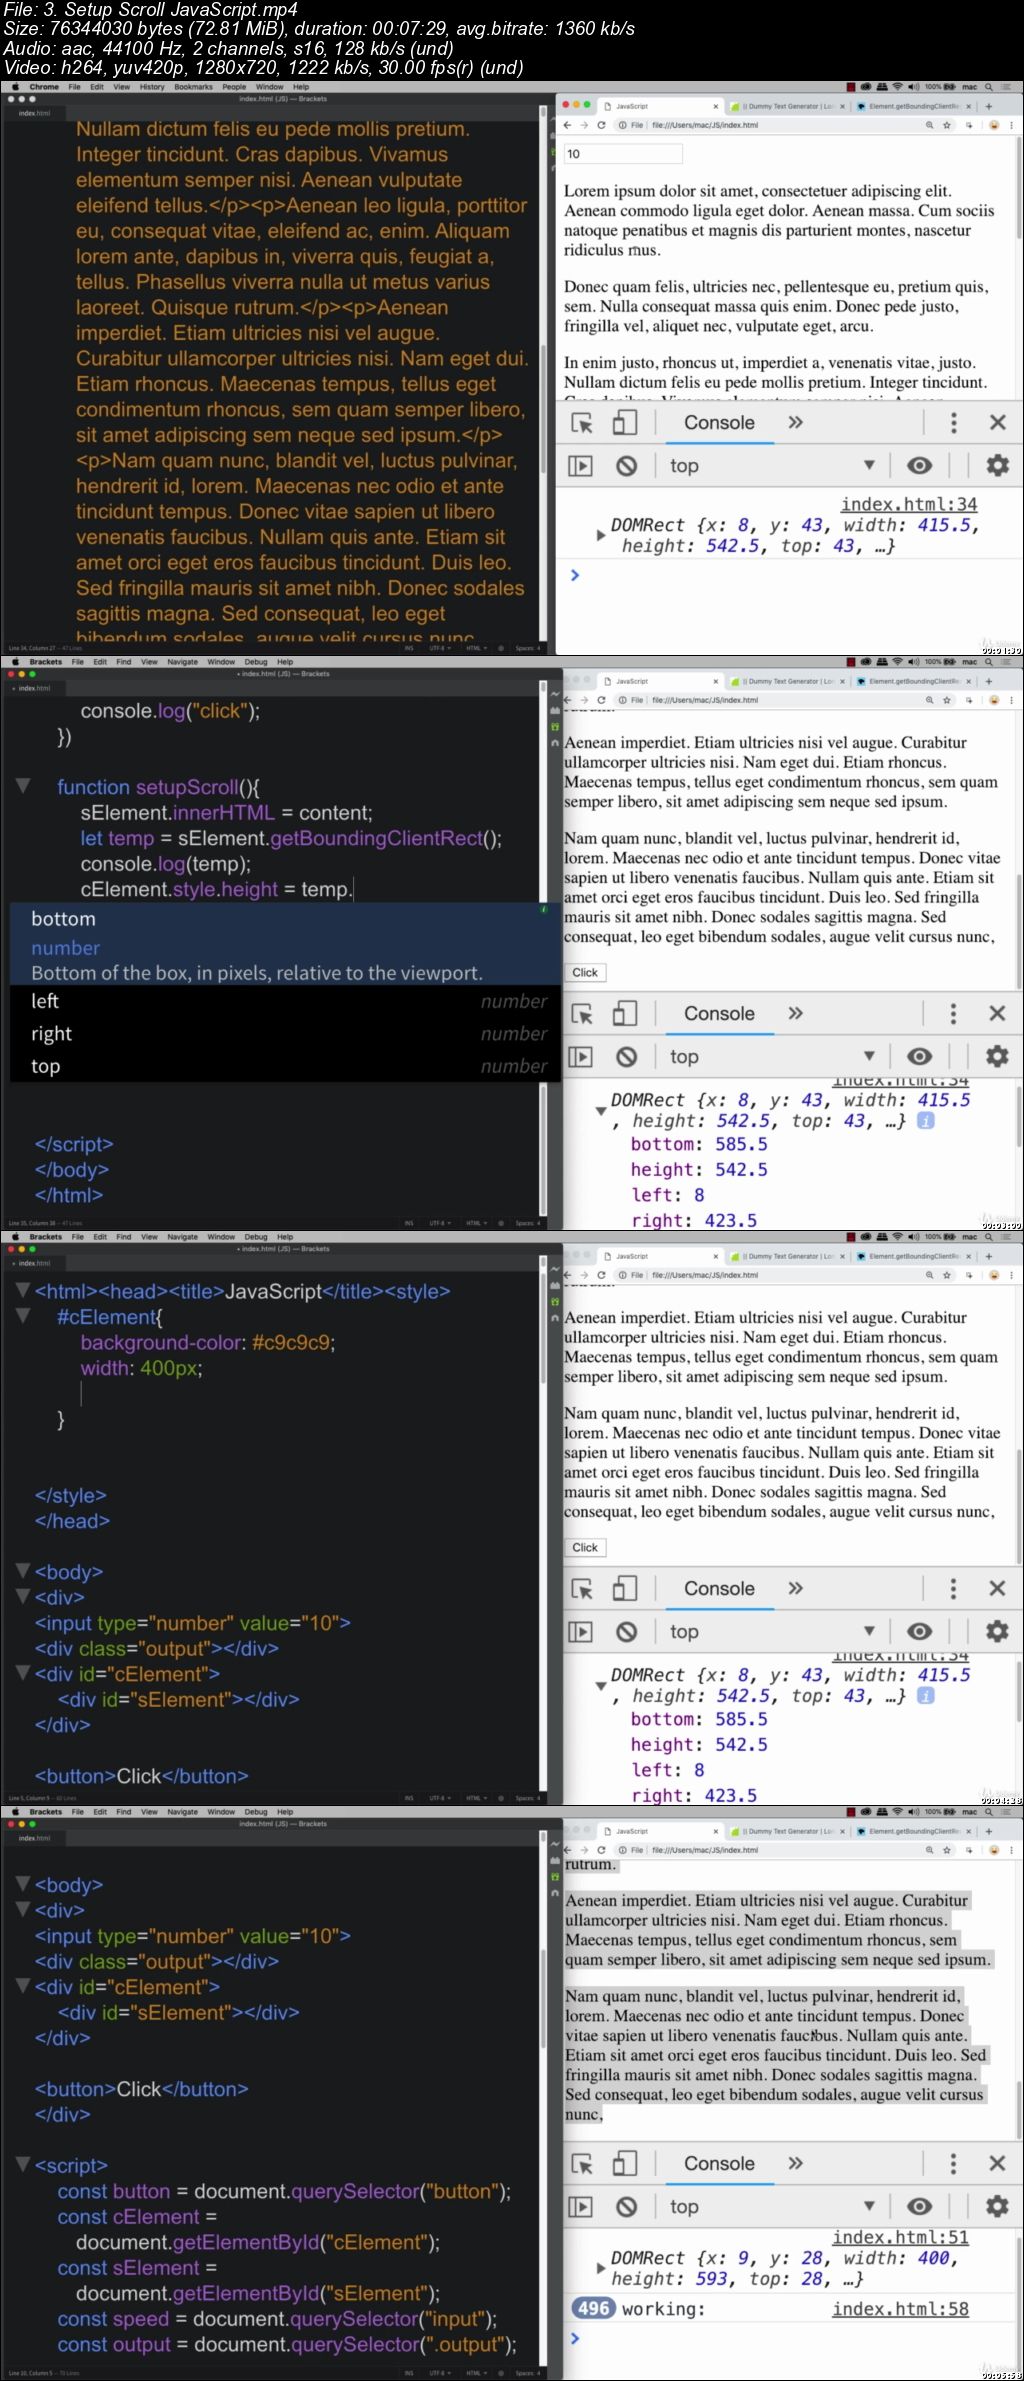
Task: Collapse the <script> tag fold triangle
Action: click(x=23, y=2165)
